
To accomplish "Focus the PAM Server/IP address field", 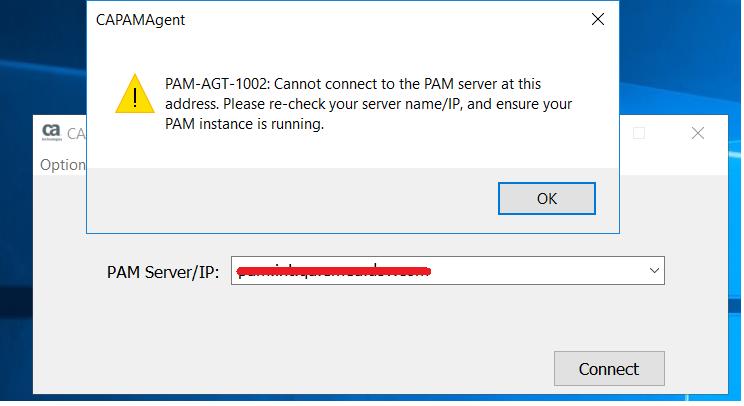I will tap(447, 270).
